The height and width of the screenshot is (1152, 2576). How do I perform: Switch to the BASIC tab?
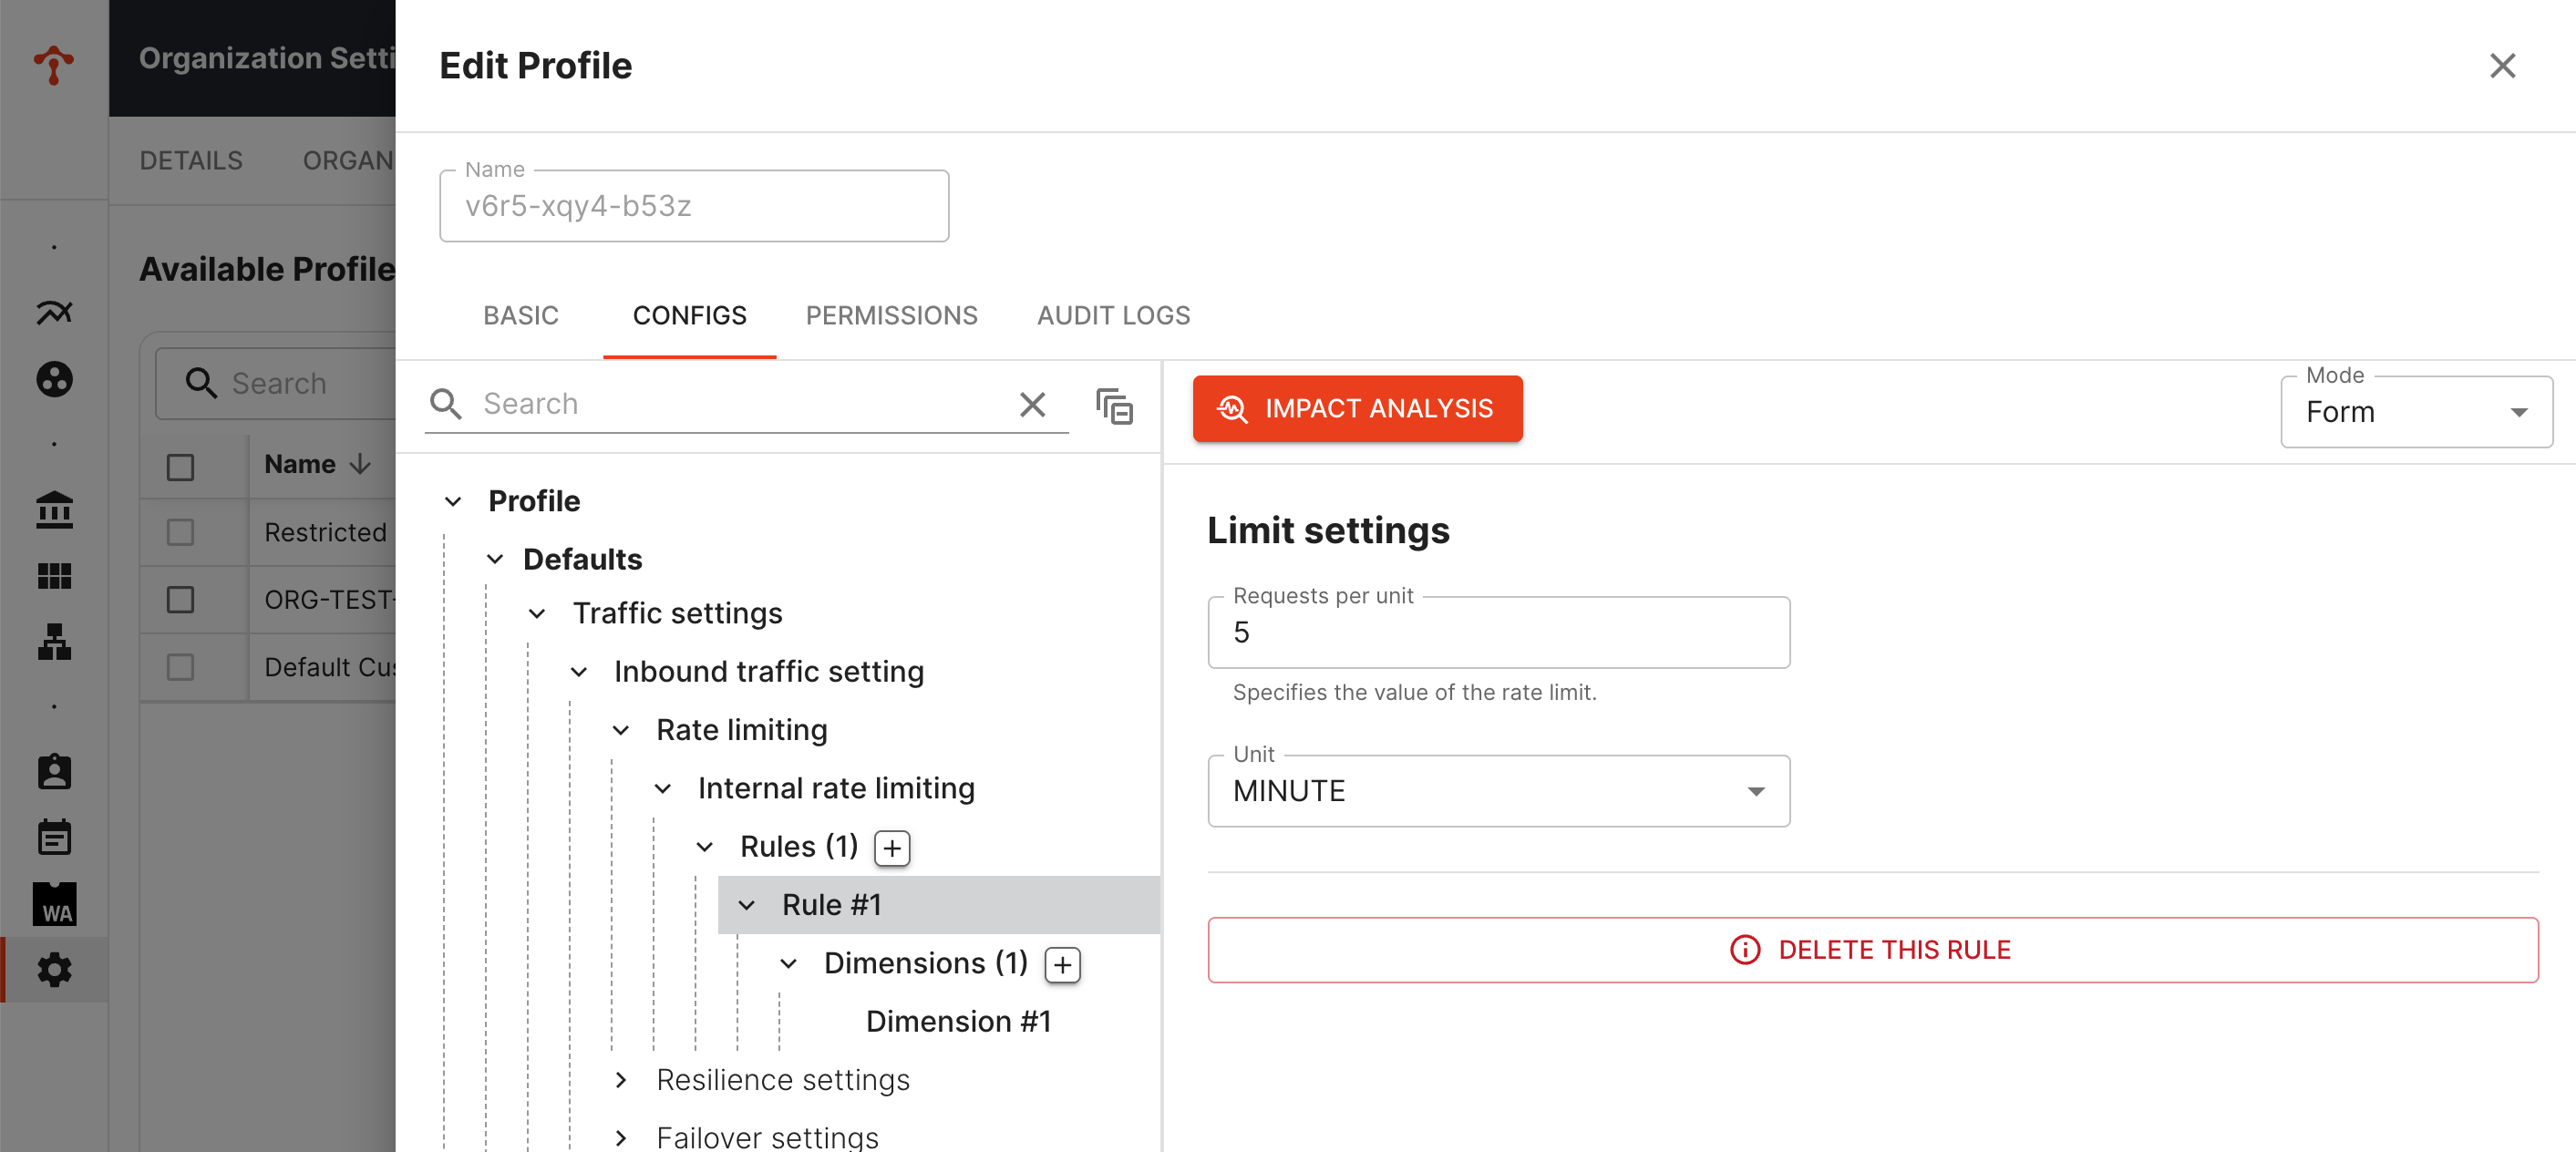click(520, 316)
